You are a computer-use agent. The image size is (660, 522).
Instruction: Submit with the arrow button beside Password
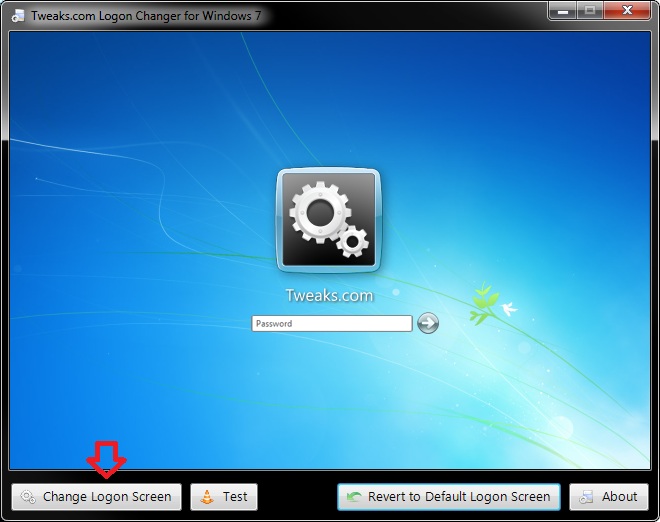(x=428, y=323)
